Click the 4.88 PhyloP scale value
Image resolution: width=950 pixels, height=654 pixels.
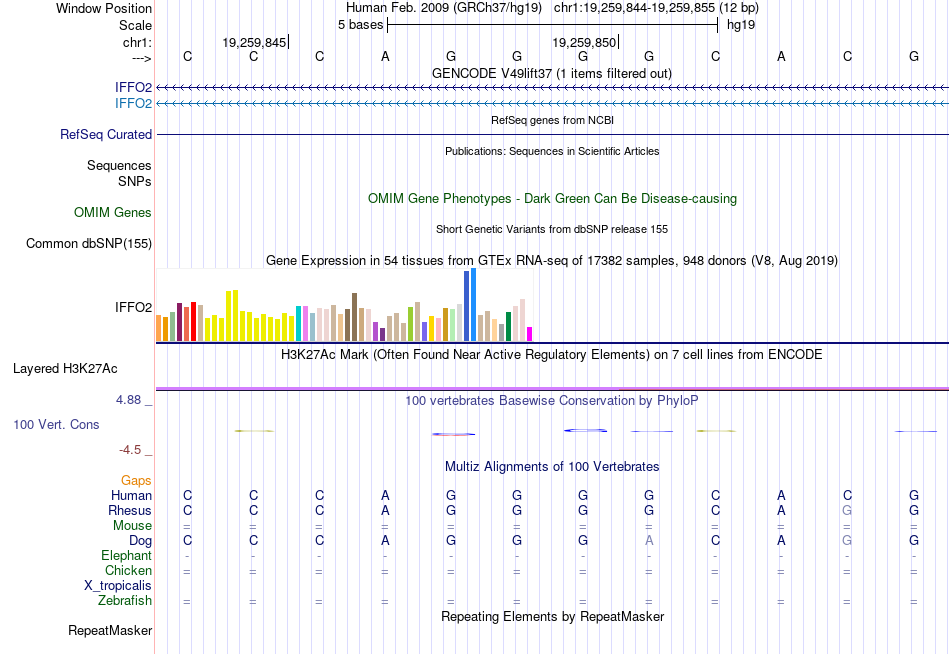point(128,400)
